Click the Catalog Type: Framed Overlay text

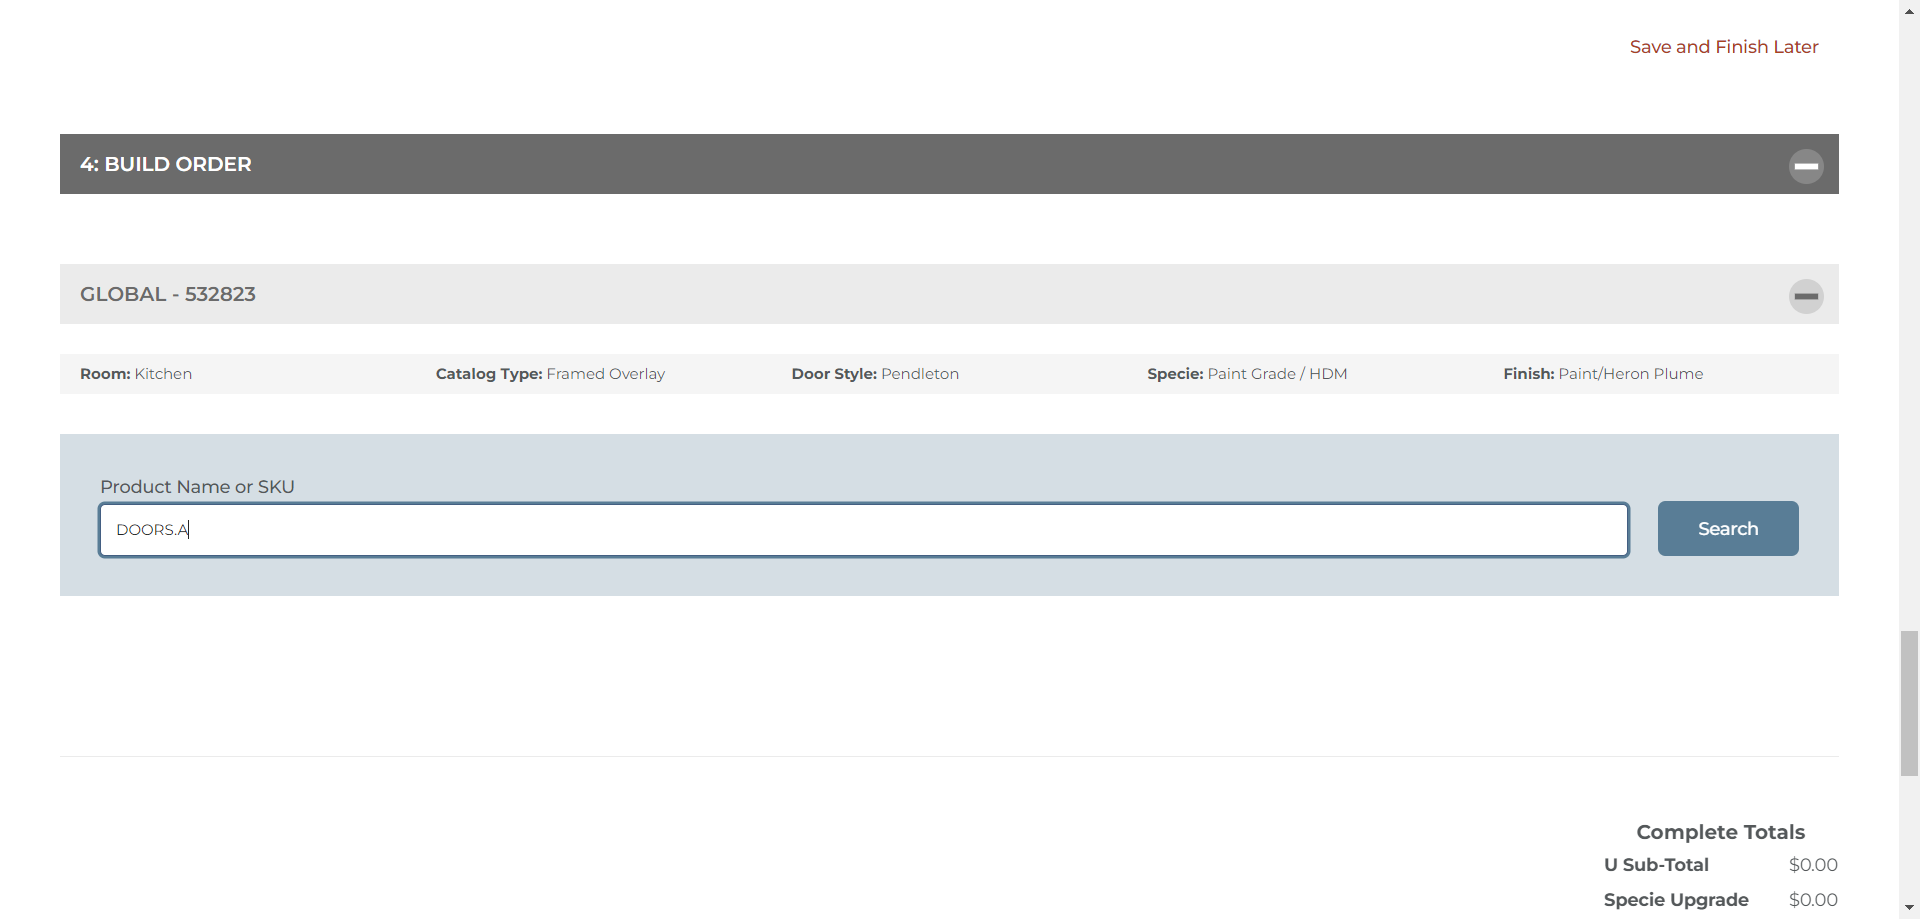point(550,374)
